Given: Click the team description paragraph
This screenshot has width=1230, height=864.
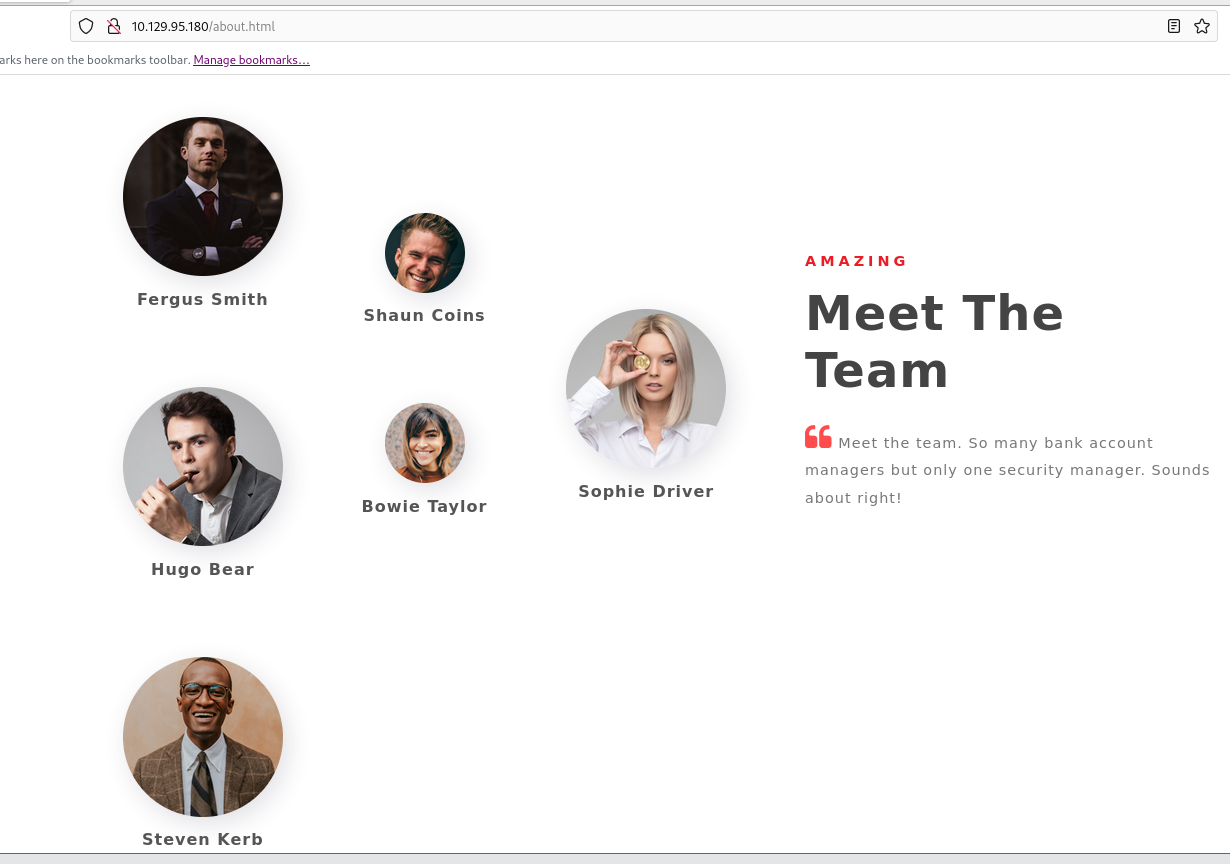Looking at the screenshot, I should tap(1007, 470).
